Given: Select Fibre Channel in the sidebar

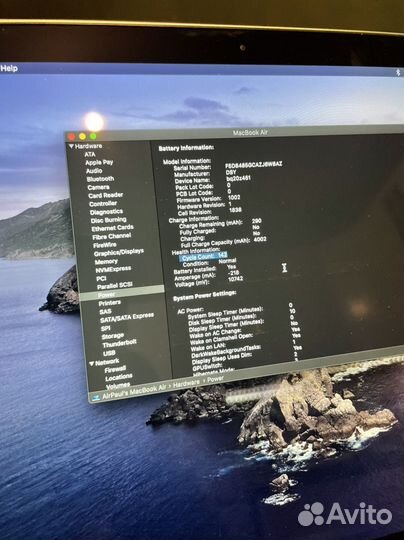Looking at the screenshot, I should click(x=112, y=237).
